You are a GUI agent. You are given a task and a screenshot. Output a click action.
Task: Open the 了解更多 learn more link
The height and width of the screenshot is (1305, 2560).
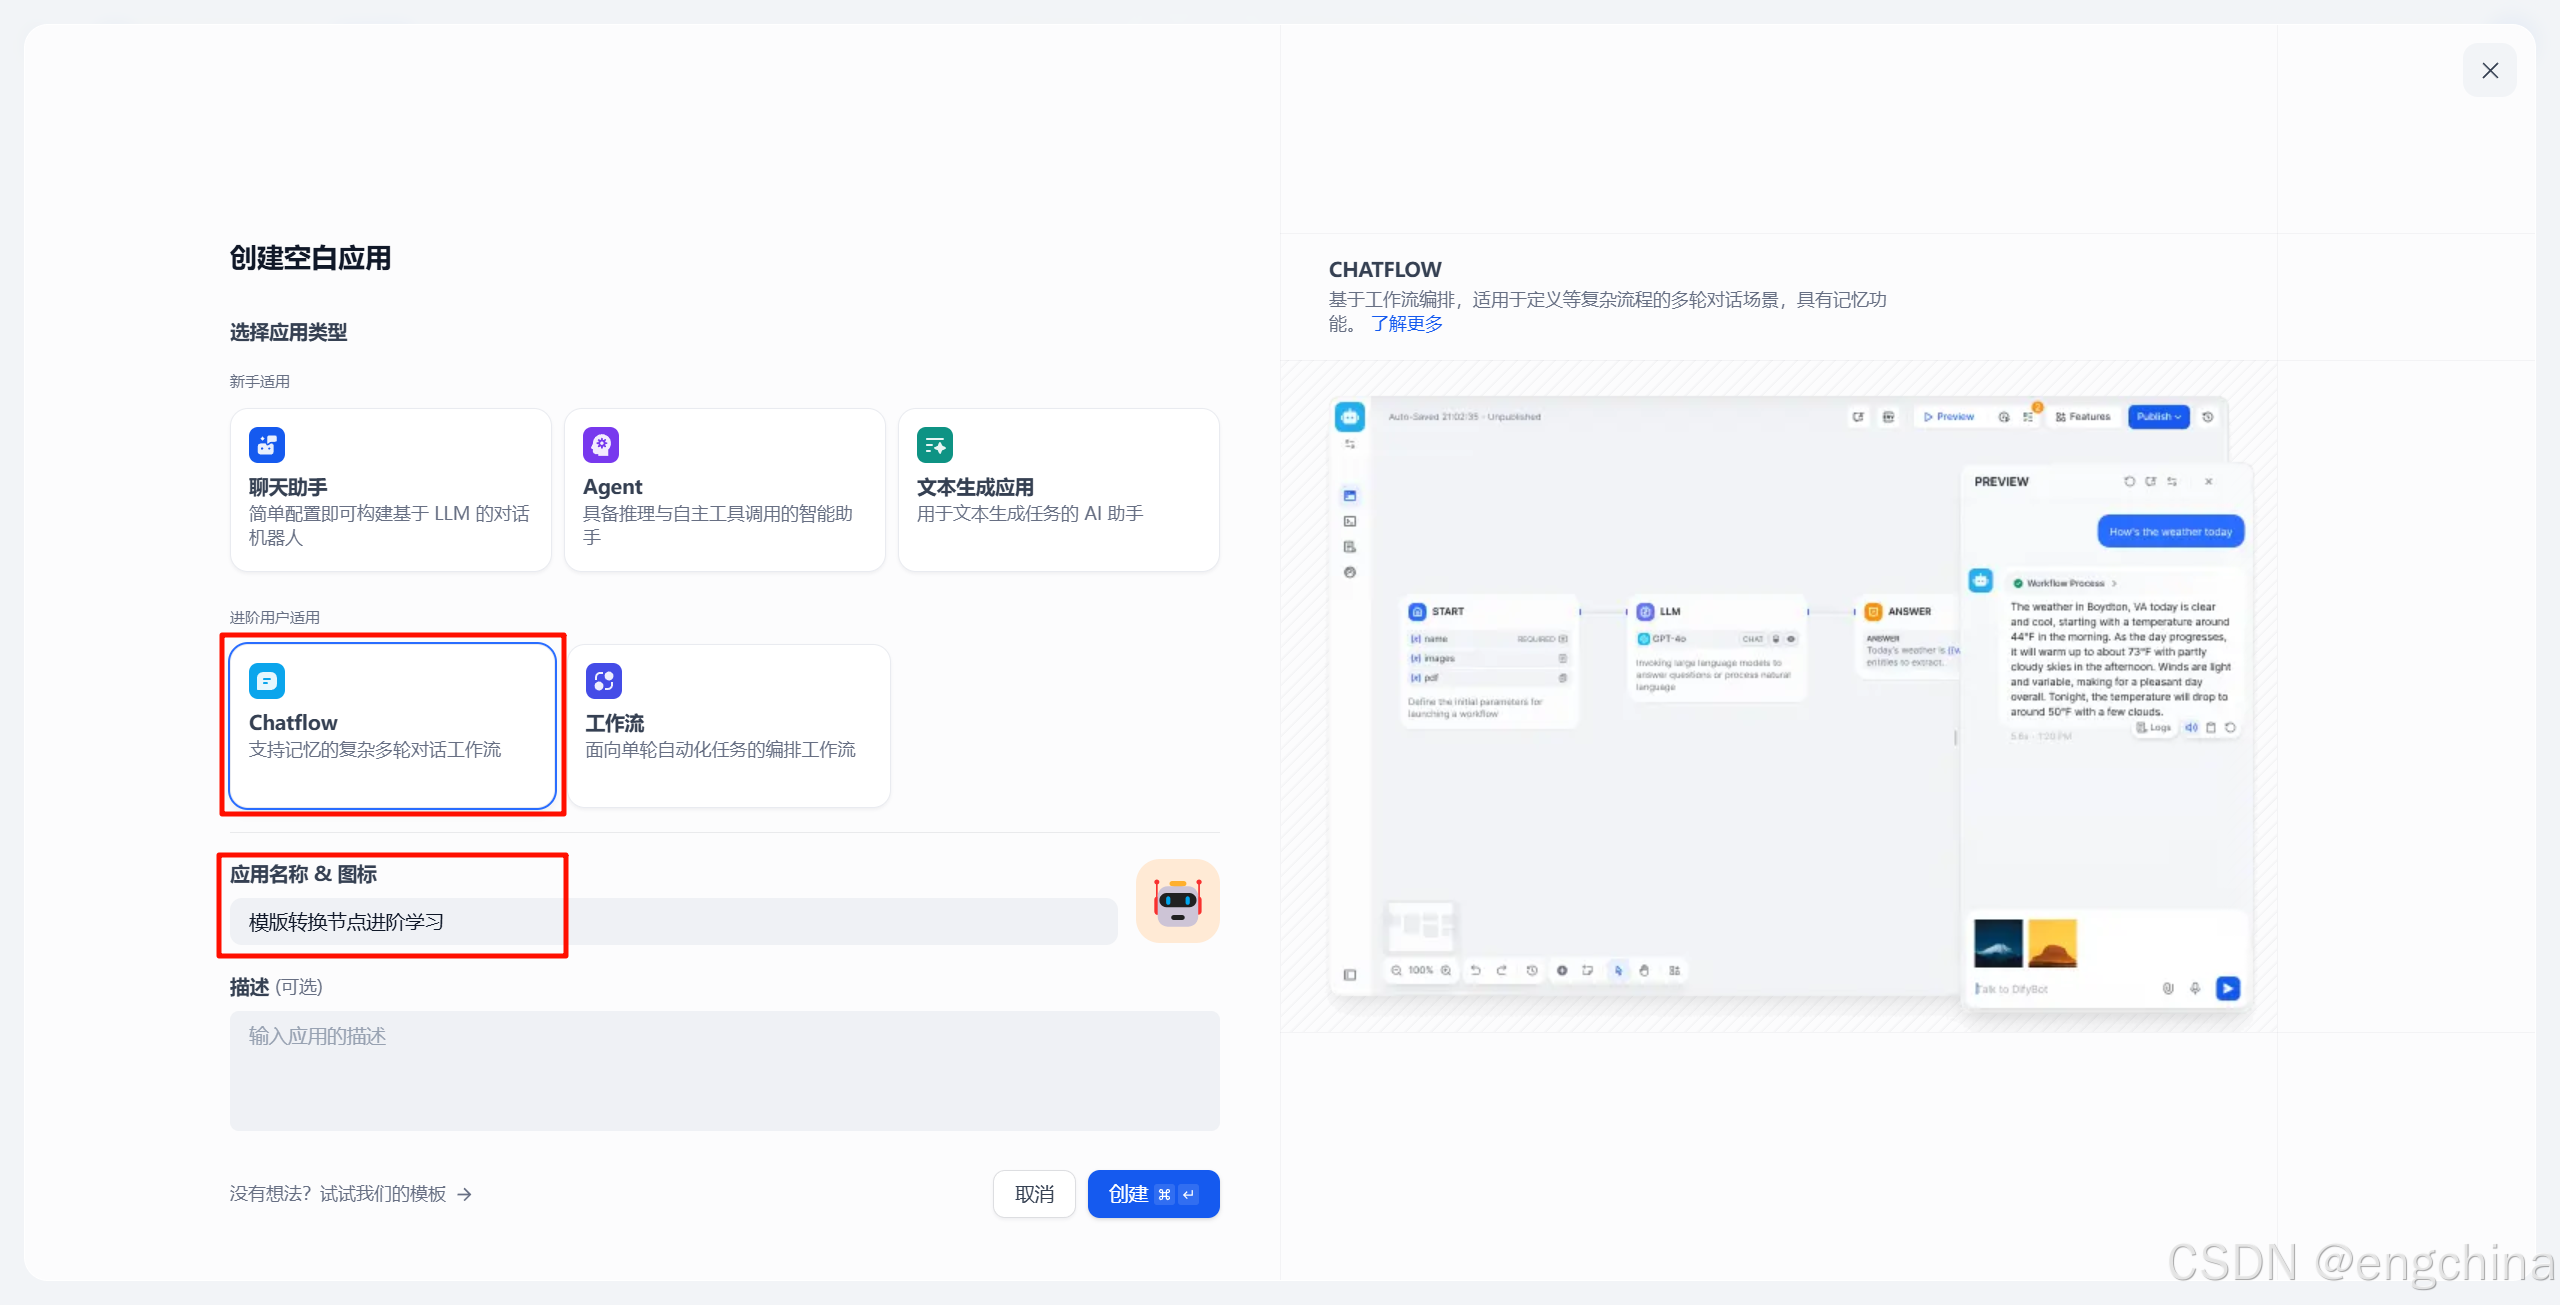(1406, 324)
